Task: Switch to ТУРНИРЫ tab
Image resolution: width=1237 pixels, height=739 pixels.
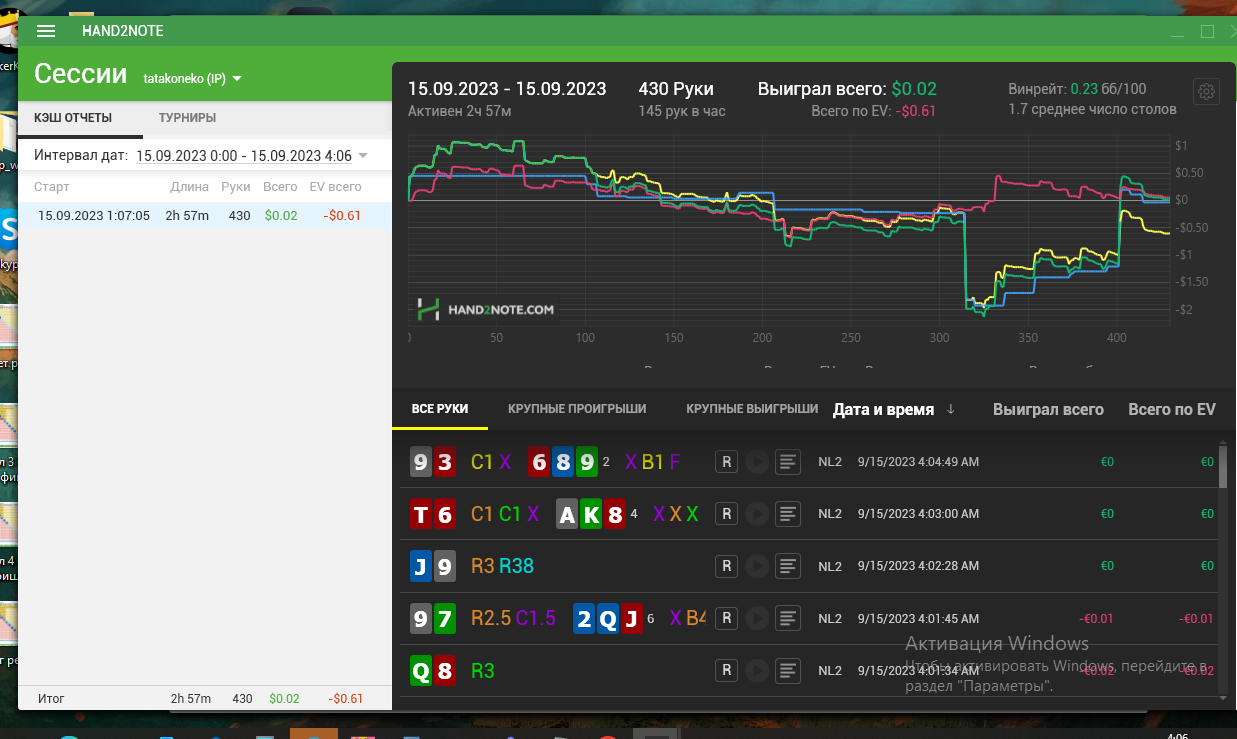Action: 187,118
